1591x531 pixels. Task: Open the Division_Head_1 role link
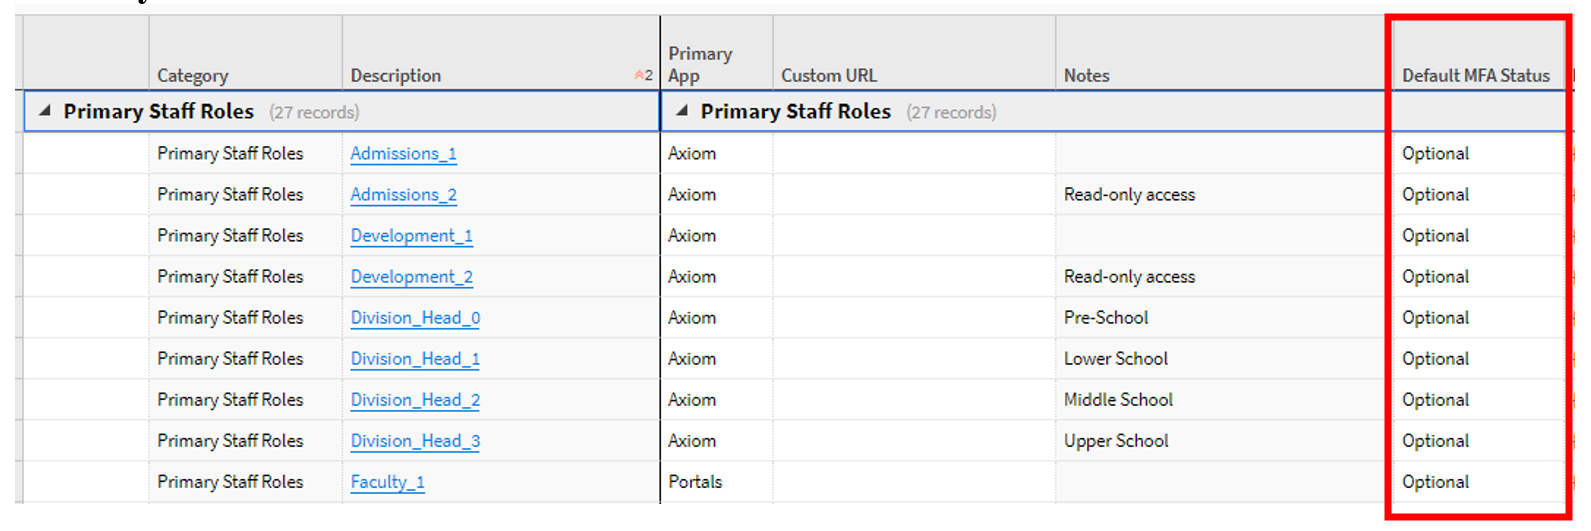click(415, 359)
